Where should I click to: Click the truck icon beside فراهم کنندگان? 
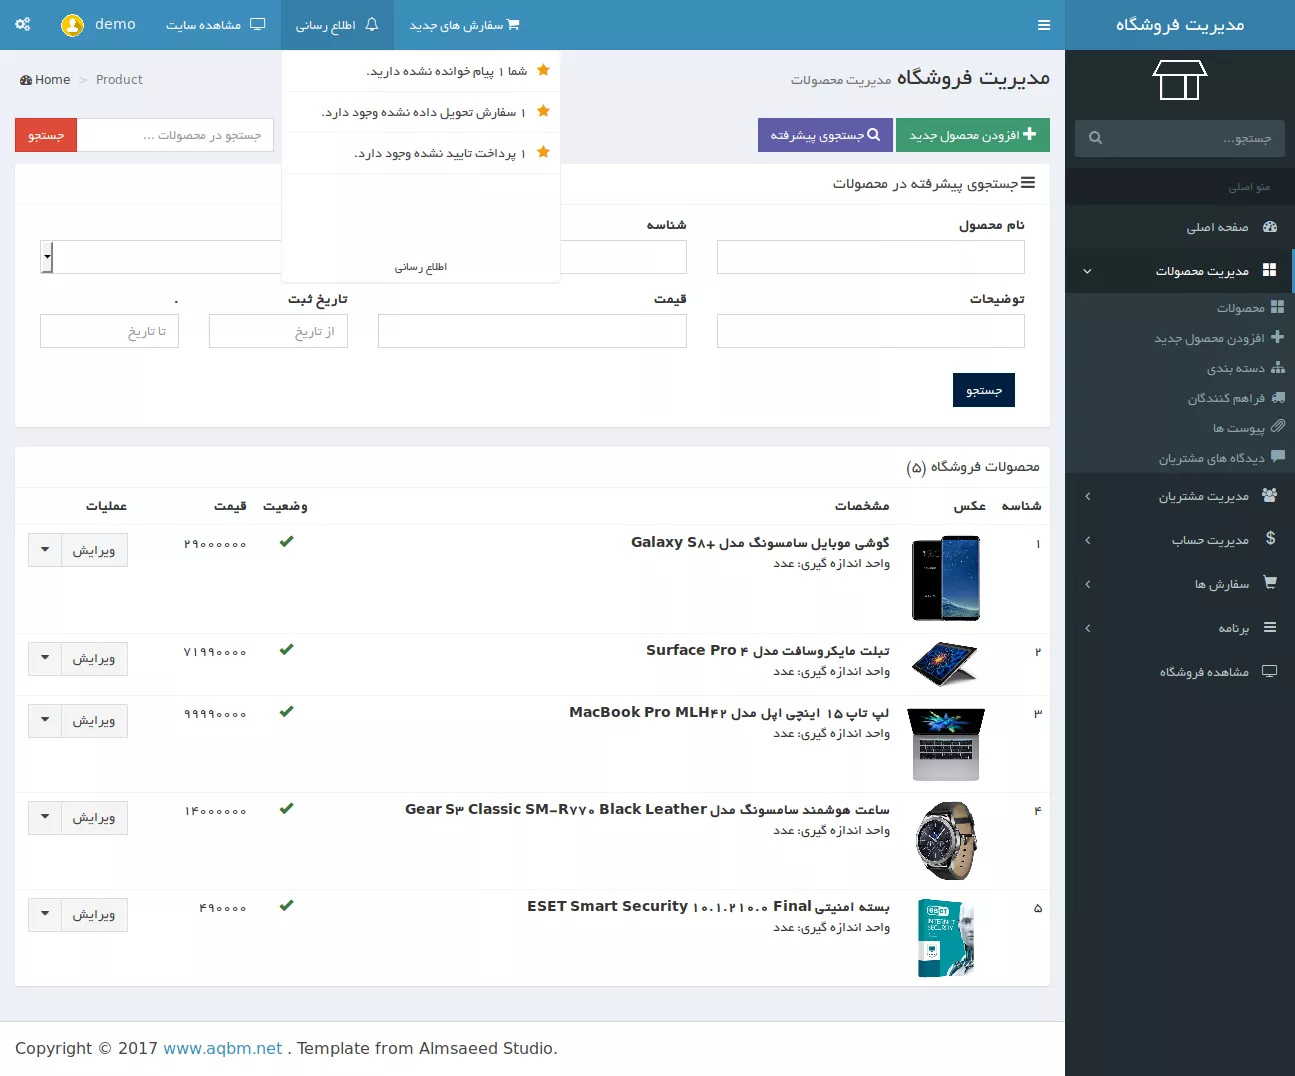pyautogui.click(x=1278, y=397)
